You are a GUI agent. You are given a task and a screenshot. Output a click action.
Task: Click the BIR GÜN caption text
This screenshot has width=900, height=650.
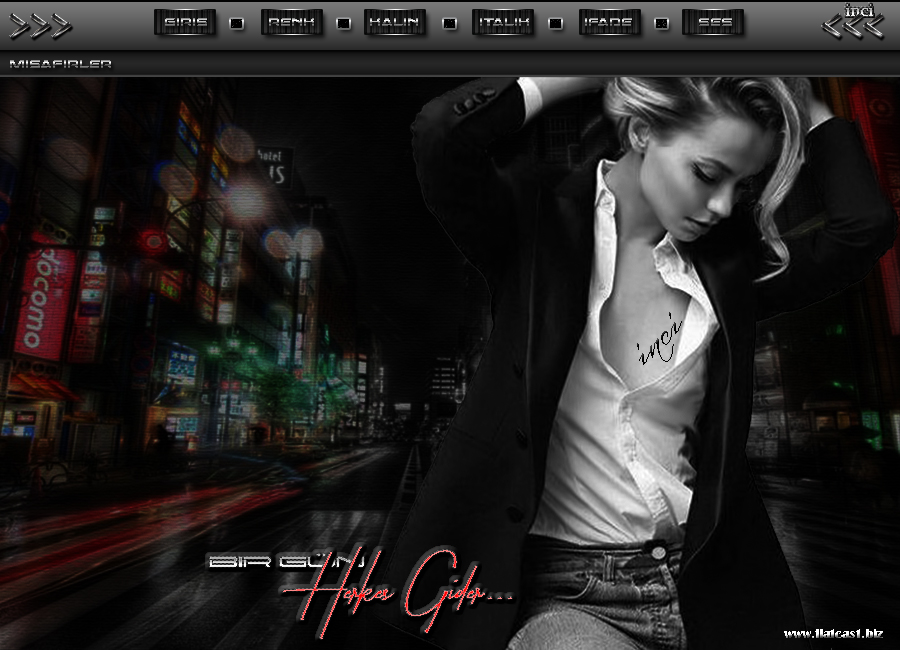(x=285, y=562)
